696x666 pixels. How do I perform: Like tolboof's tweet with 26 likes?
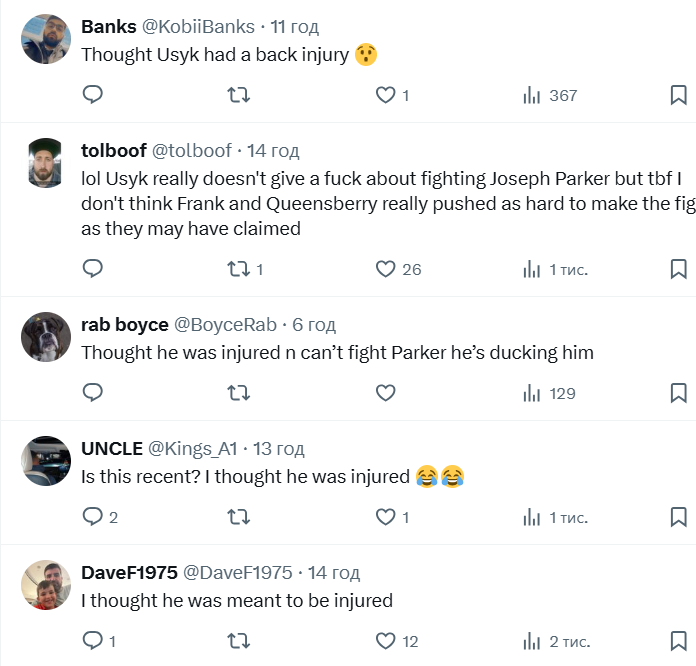point(385,269)
